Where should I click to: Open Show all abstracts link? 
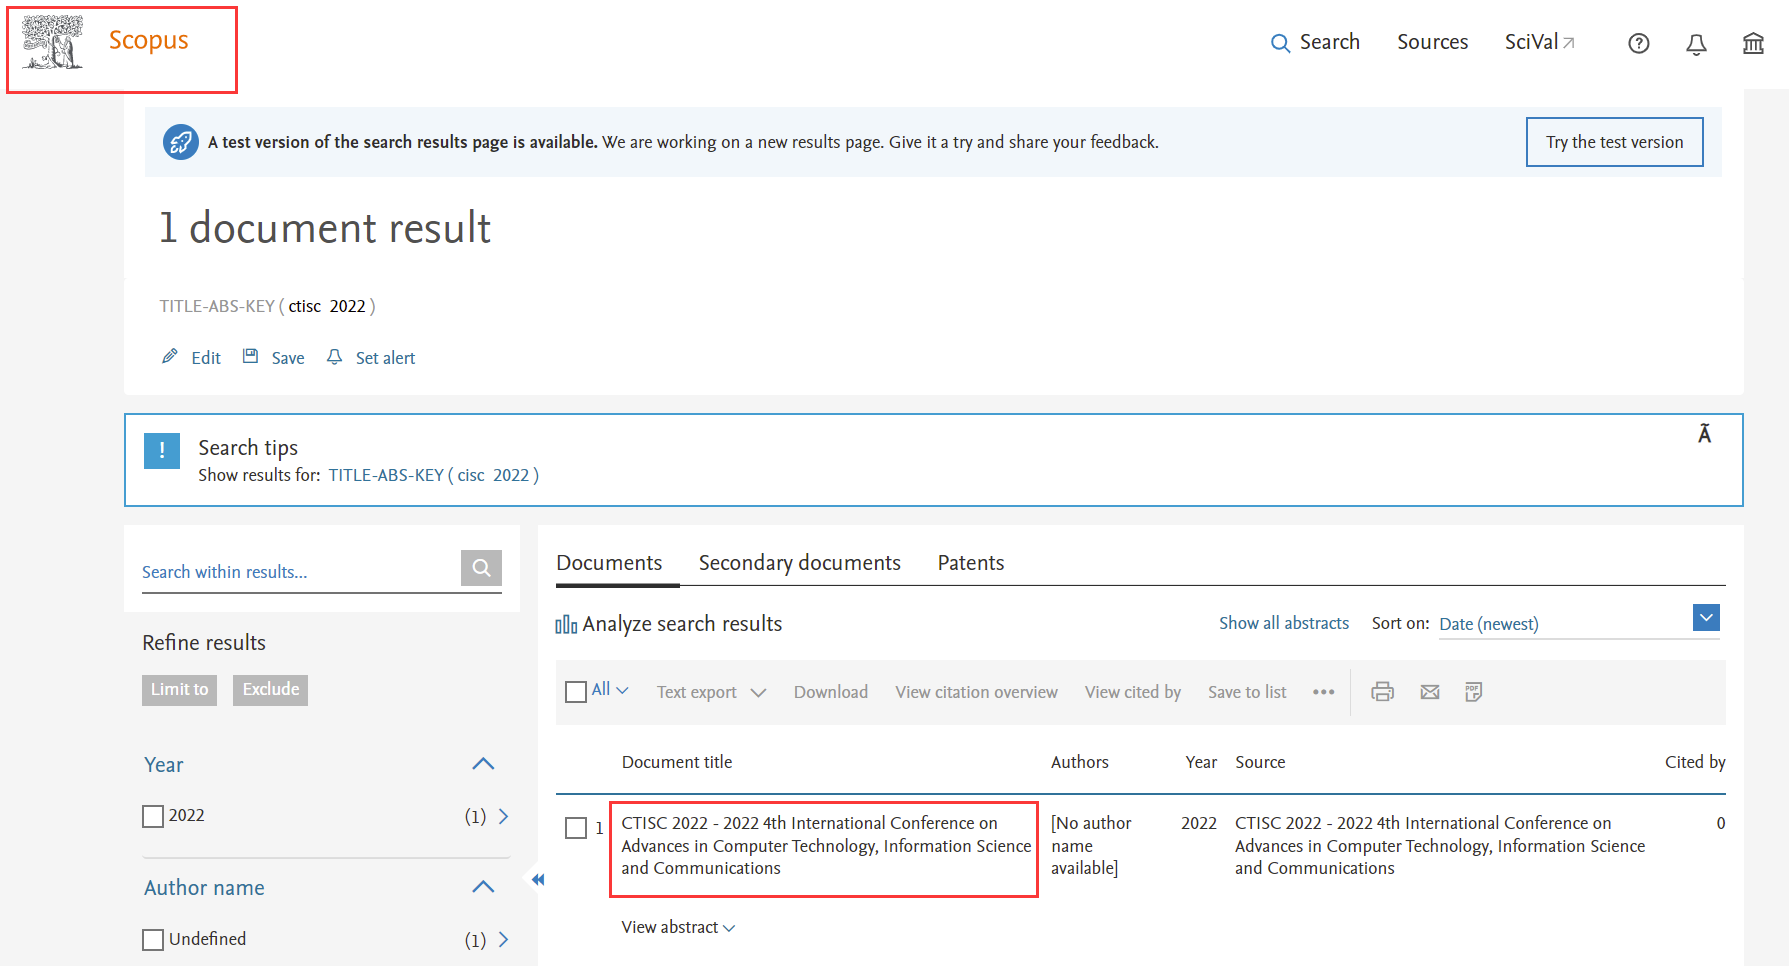pos(1284,623)
